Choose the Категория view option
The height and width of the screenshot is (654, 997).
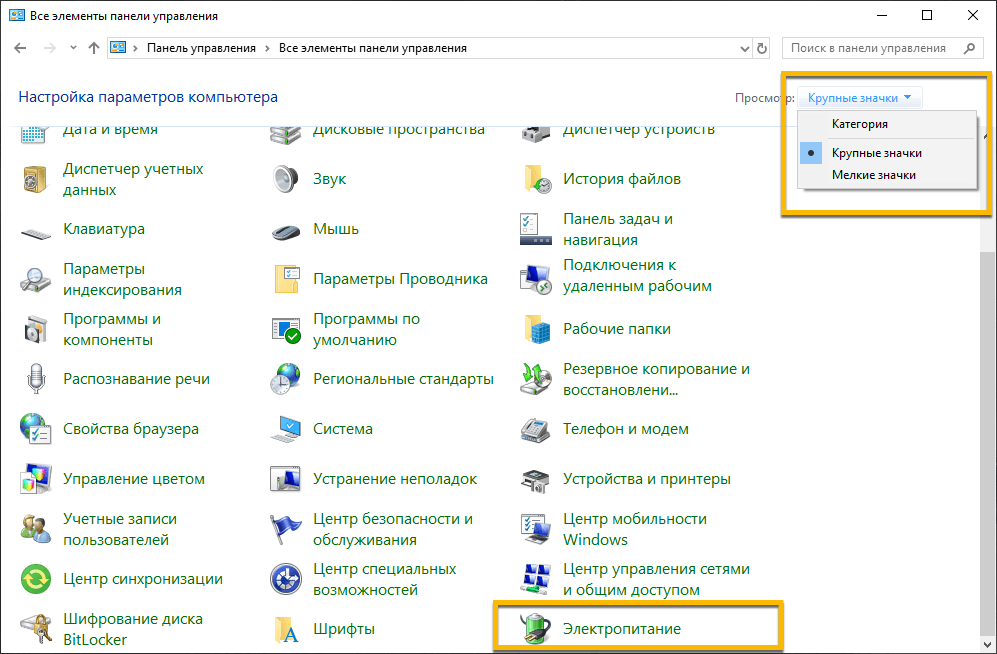click(859, 124)
